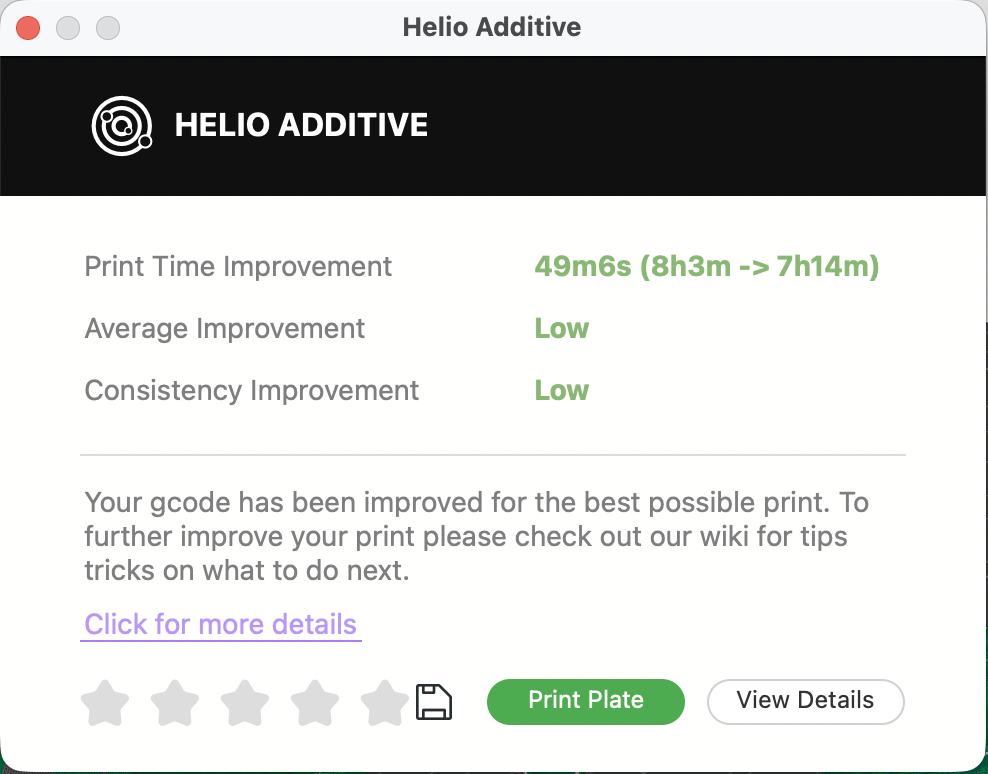This screenshot has width=988, height=774.
Task: Select the middle star to rate average
Action: (x=245, y=702)
